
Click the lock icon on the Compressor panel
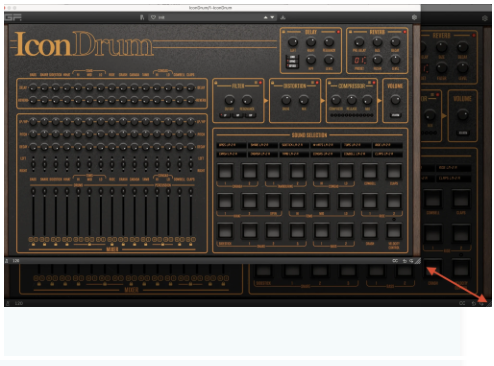pos(330,83)
